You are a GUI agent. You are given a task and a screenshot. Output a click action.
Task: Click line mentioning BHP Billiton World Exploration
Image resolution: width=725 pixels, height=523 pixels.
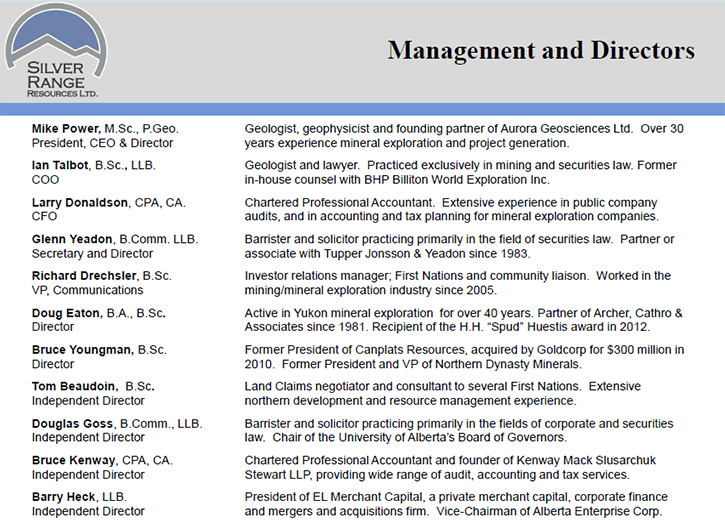pos(397,179)
